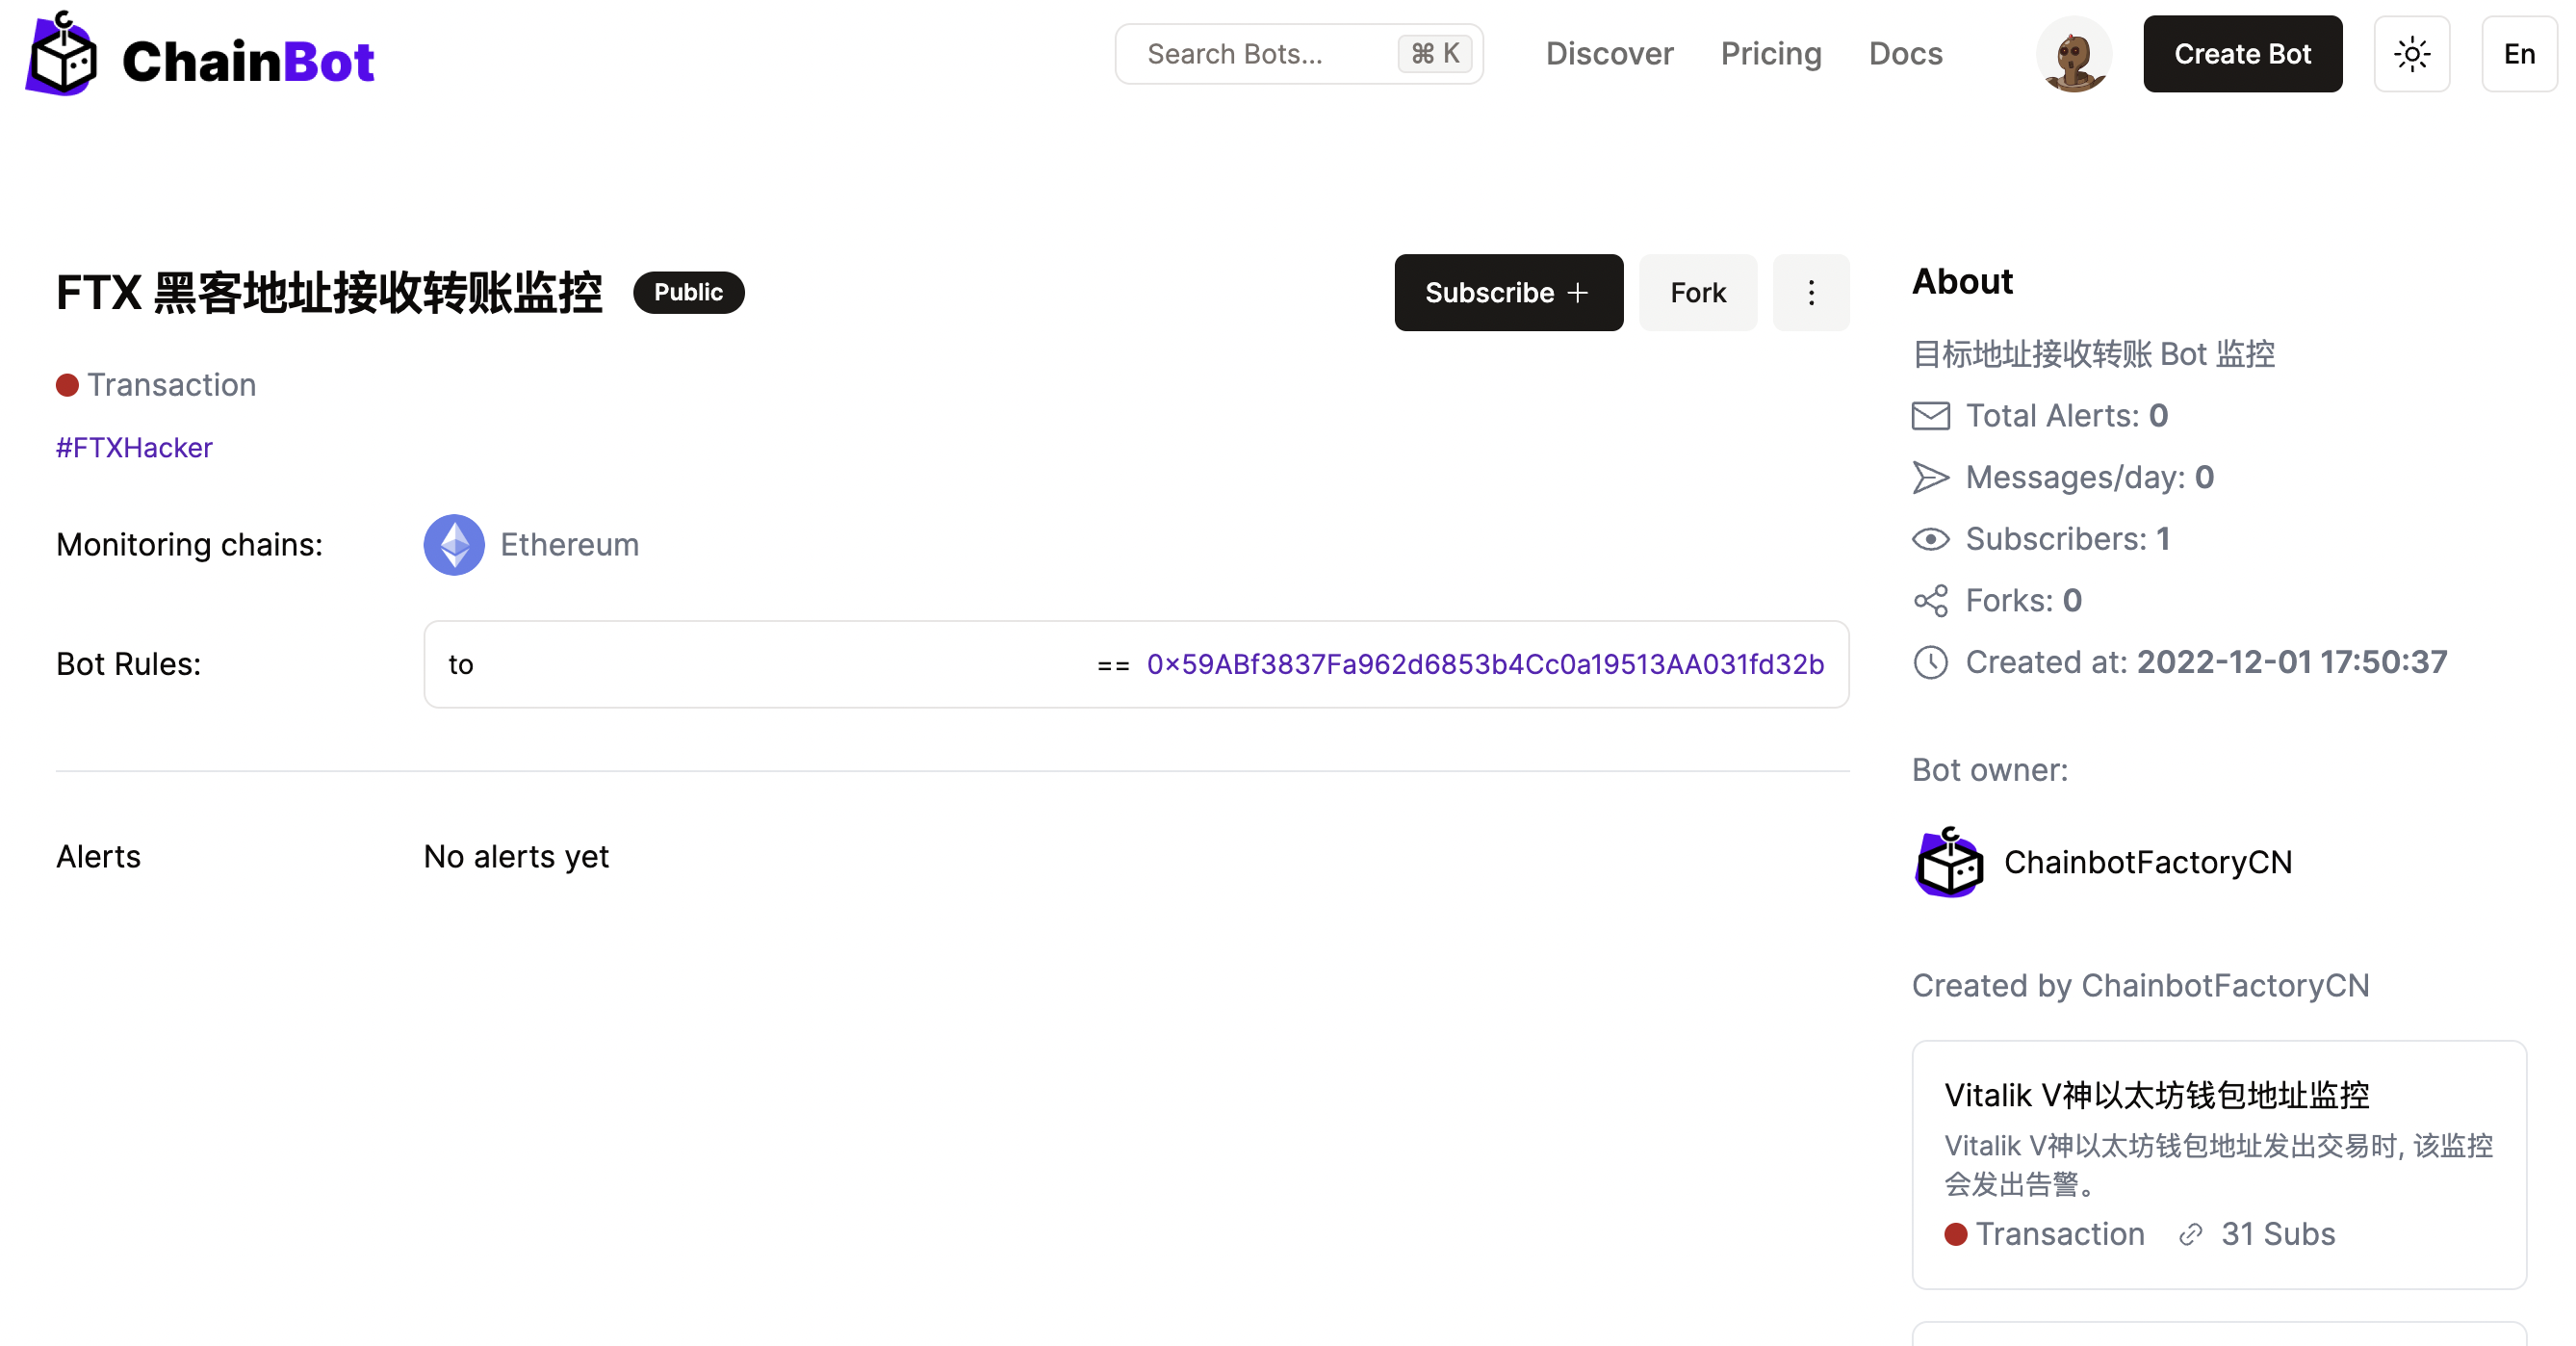The image size is (2576, 1346).
Task: Open the En language selector
Action: tap(2518, 55)
